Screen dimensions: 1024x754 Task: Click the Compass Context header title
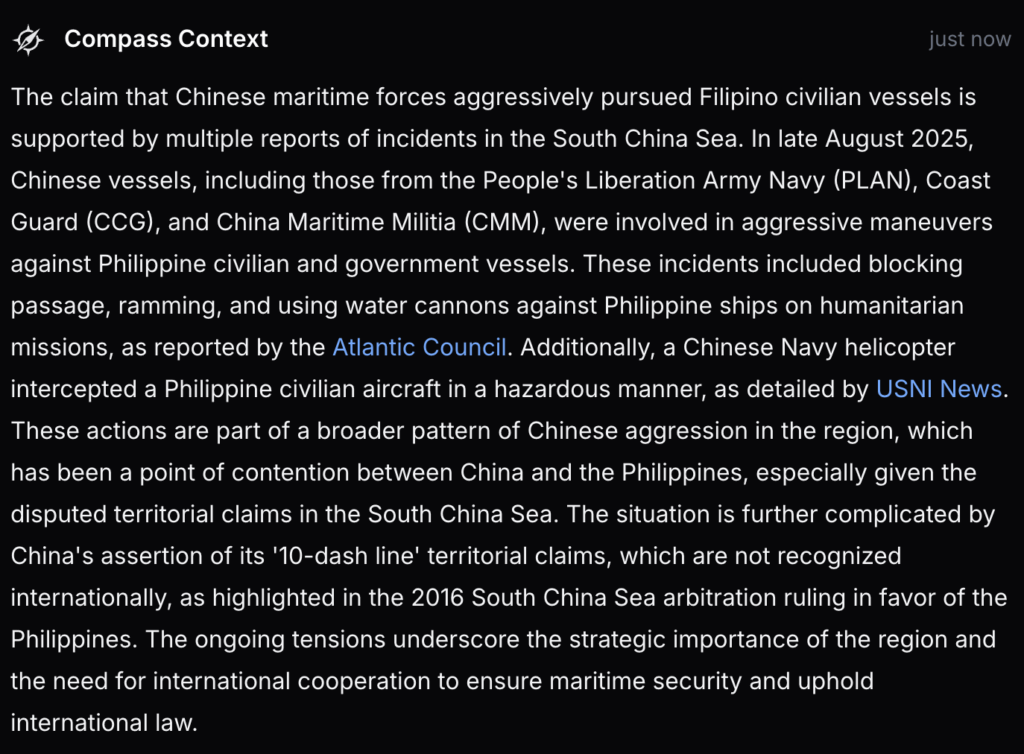click(166, 40)
